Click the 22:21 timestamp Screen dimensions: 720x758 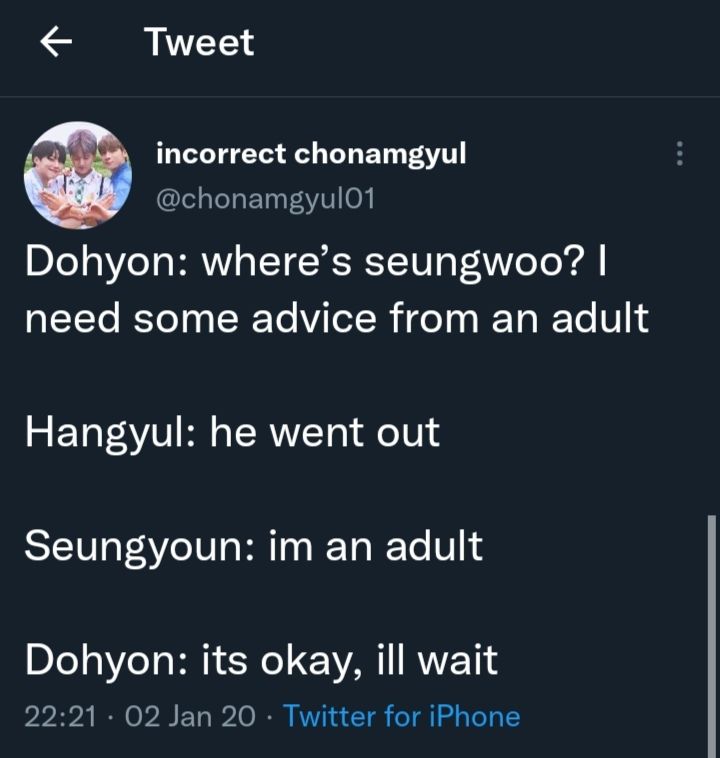[x=60, y=716]
